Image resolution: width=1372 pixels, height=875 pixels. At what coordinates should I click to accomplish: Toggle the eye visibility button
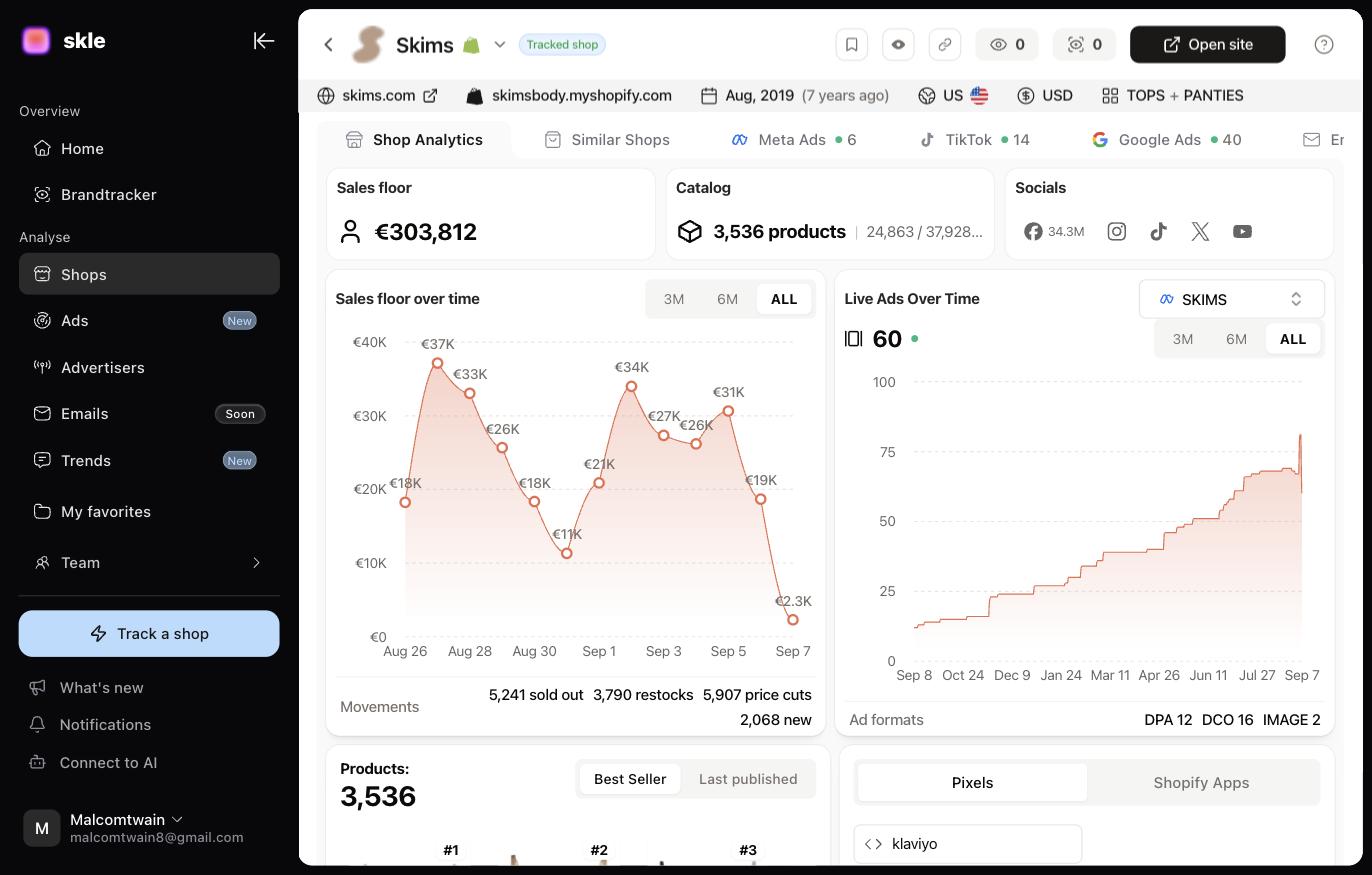pos(898,44)
